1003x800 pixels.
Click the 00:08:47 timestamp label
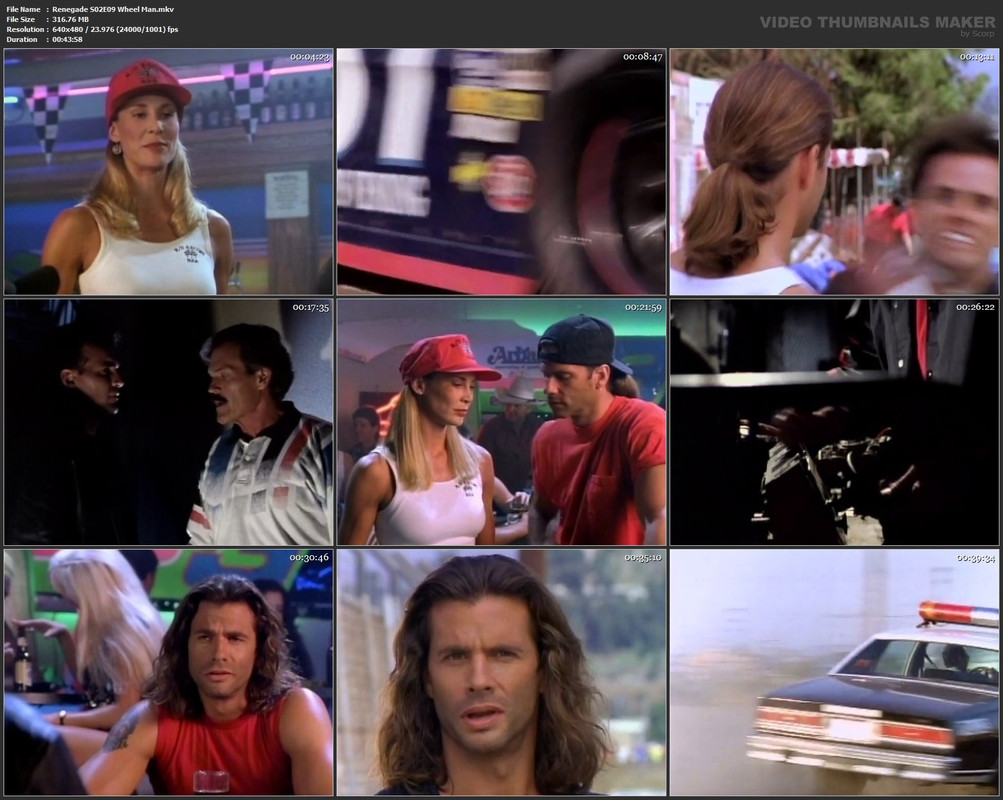click(643, 57)
